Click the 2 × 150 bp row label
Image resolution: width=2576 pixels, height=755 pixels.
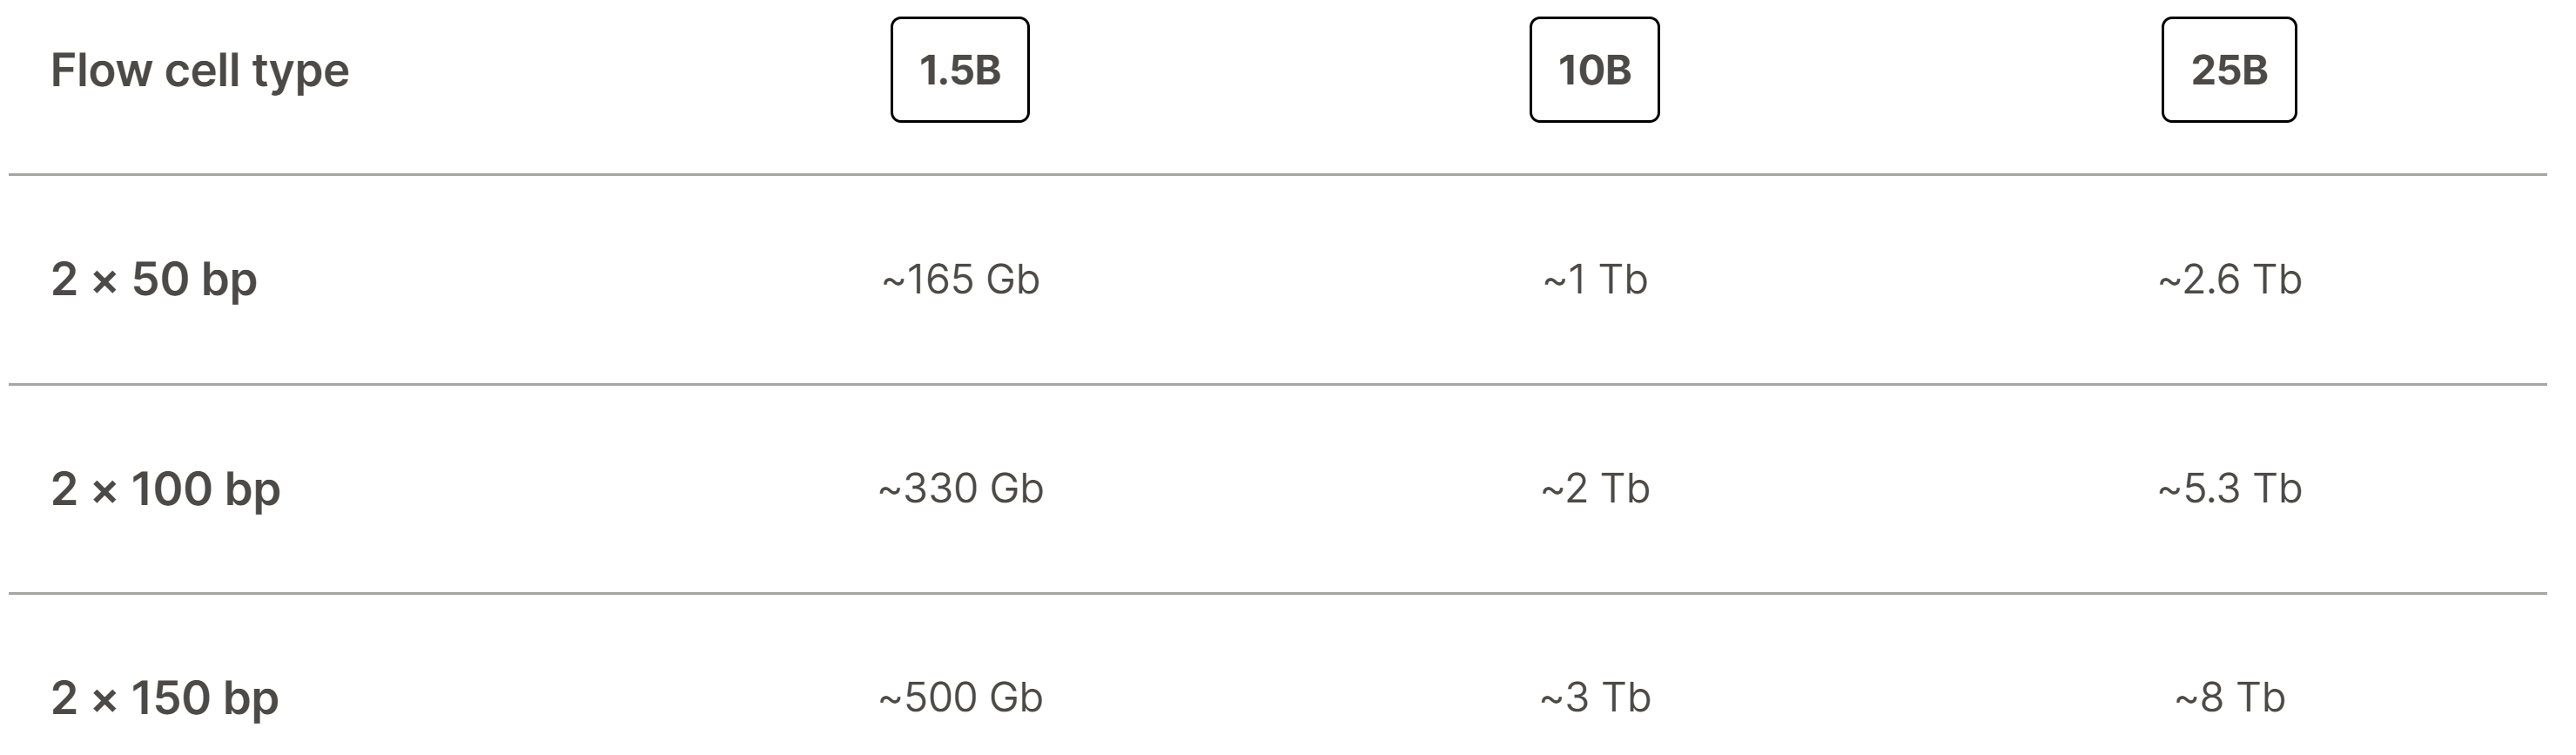pyautogui.click(x=165, y=698)
